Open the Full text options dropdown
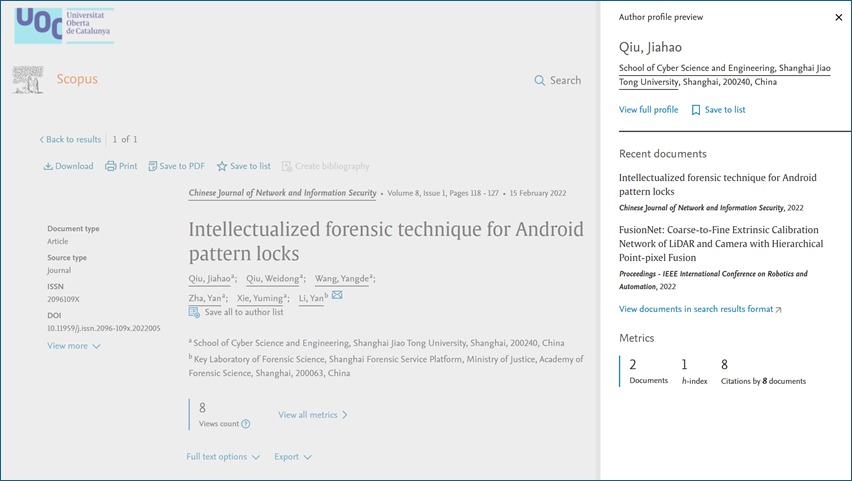 tap(223, 457)
